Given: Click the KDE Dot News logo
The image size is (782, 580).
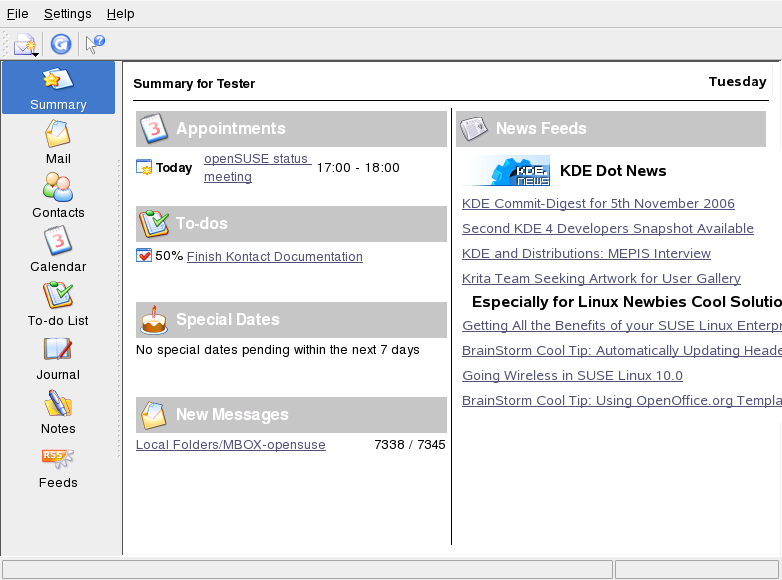Looking at the screenshot, I should coord(507,171).
